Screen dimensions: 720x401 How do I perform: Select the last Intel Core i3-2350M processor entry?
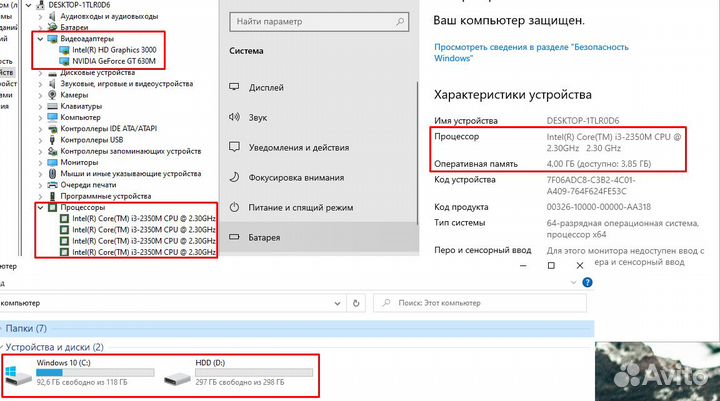144,252
